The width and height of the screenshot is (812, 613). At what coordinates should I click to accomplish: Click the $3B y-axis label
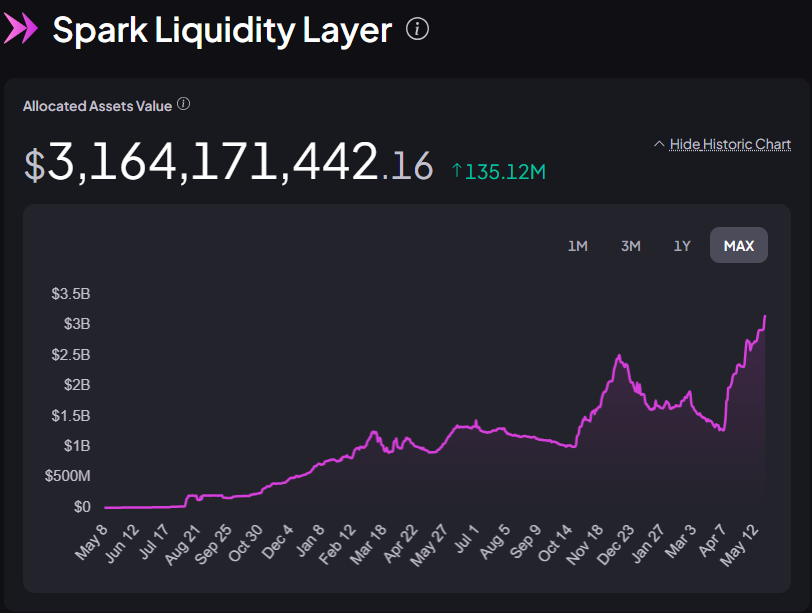tap(77, 324)
